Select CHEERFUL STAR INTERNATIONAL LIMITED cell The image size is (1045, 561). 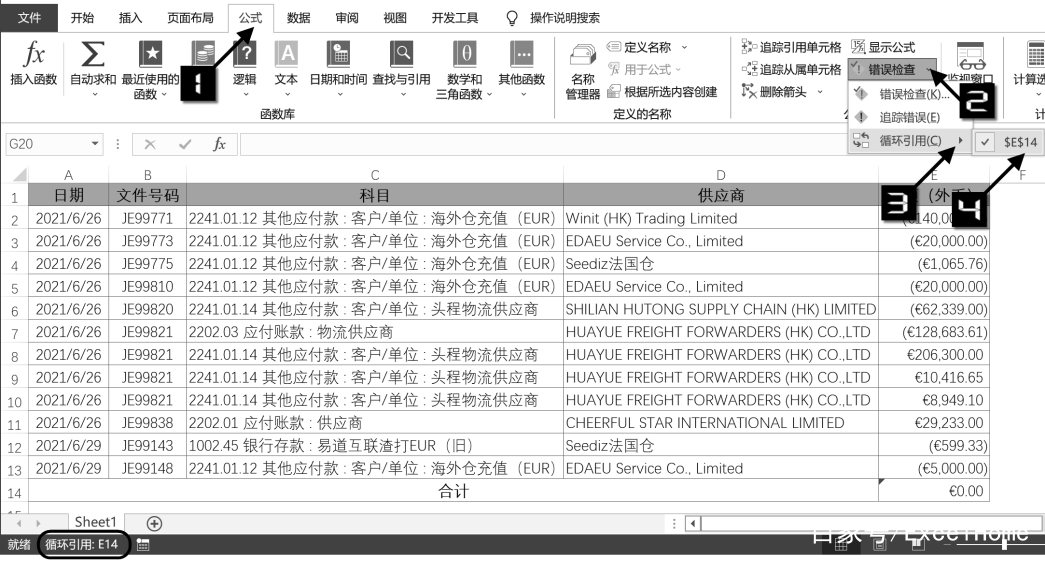click(x=720, y=423)
